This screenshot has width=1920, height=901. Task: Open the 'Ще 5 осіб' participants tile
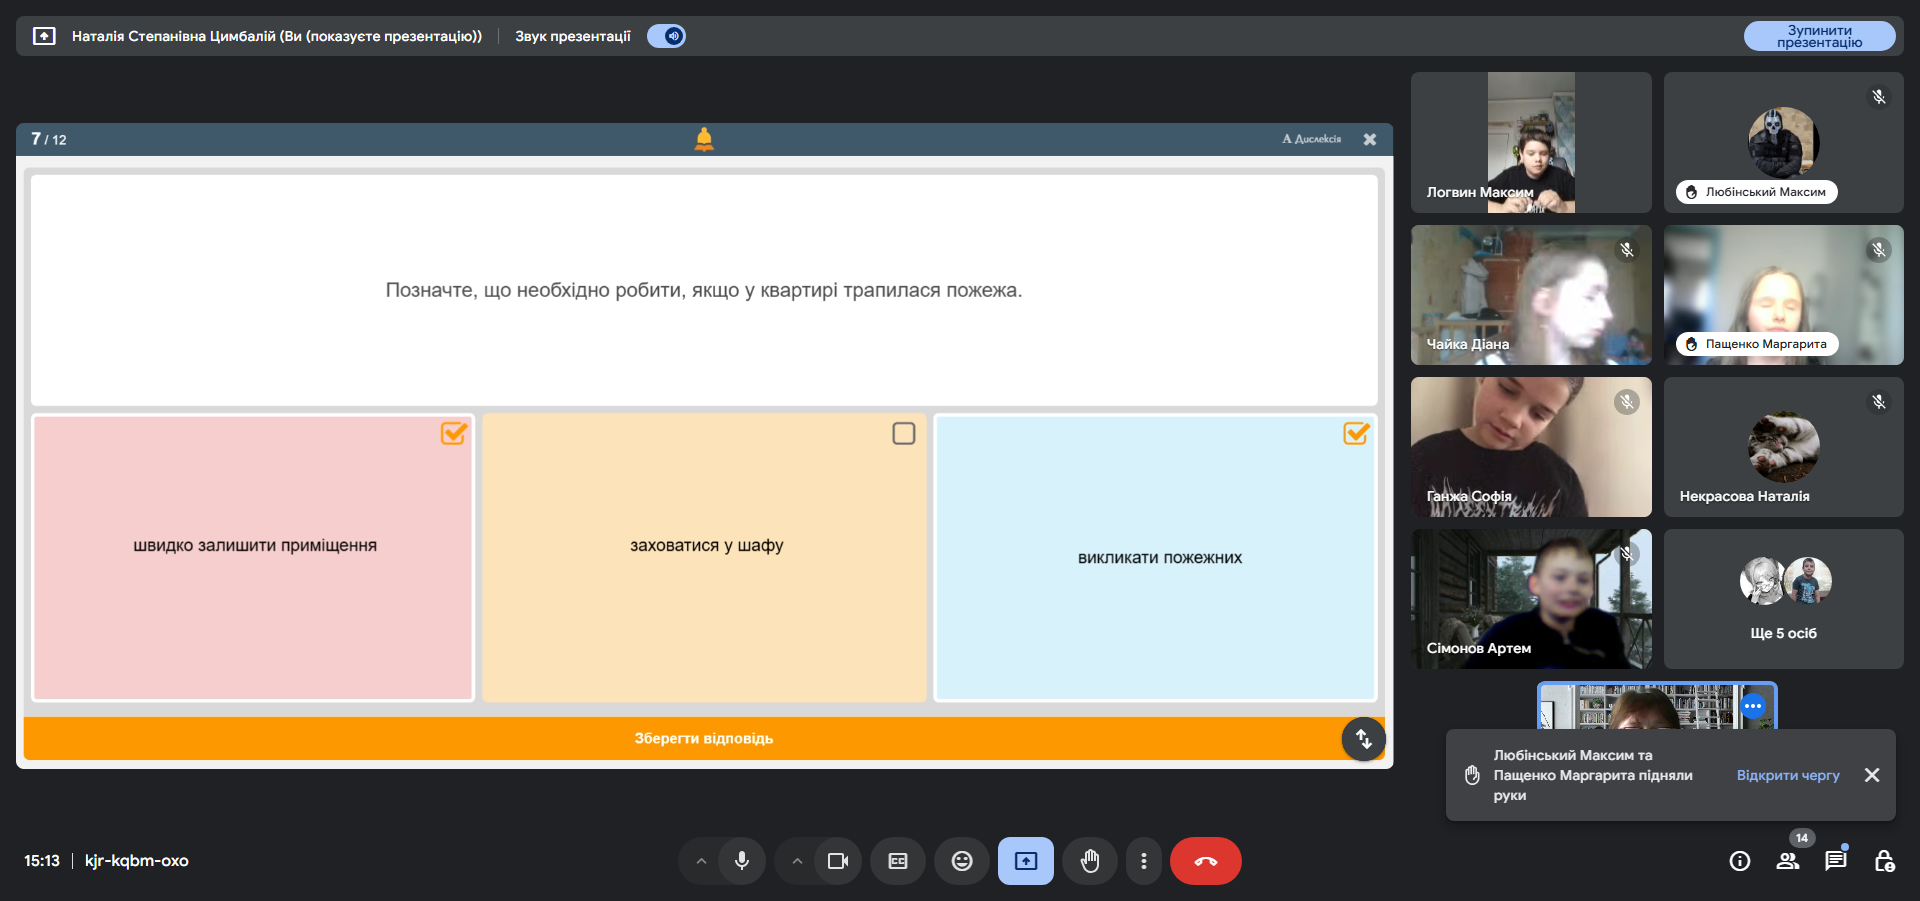[1784, 599]
